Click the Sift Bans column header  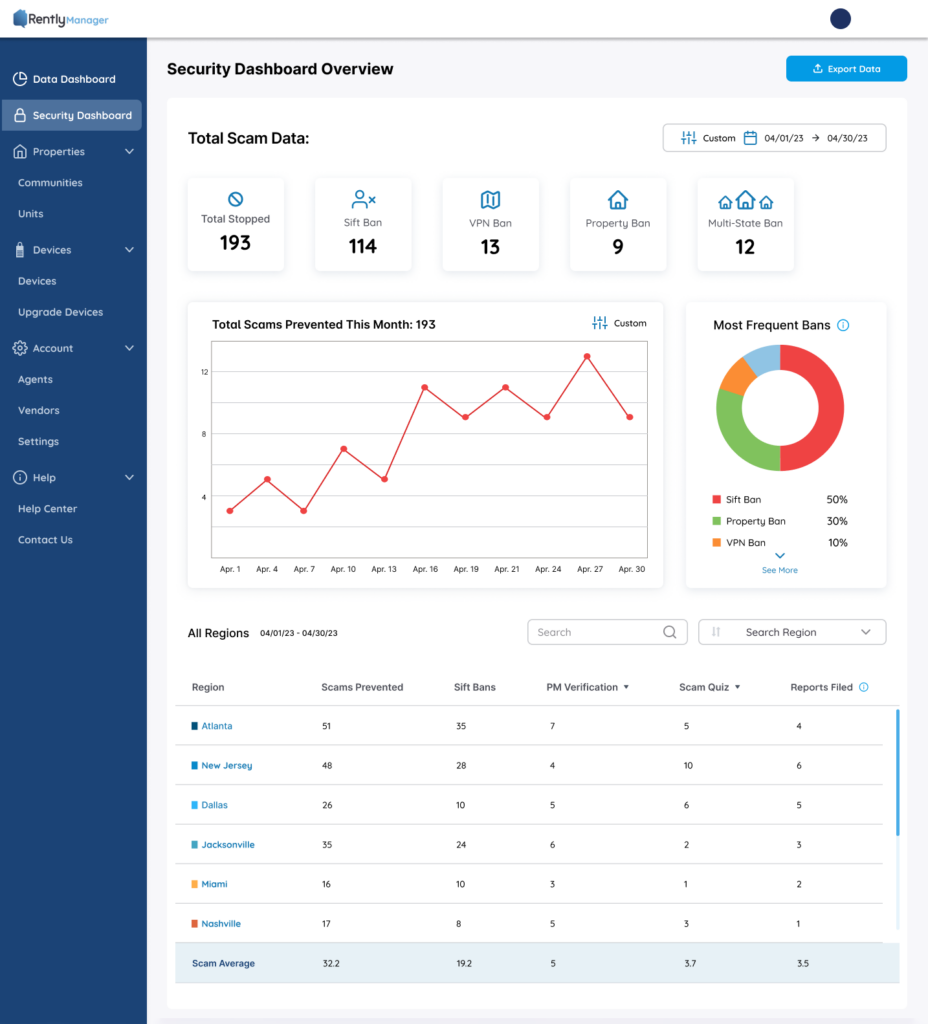point(475,687)
